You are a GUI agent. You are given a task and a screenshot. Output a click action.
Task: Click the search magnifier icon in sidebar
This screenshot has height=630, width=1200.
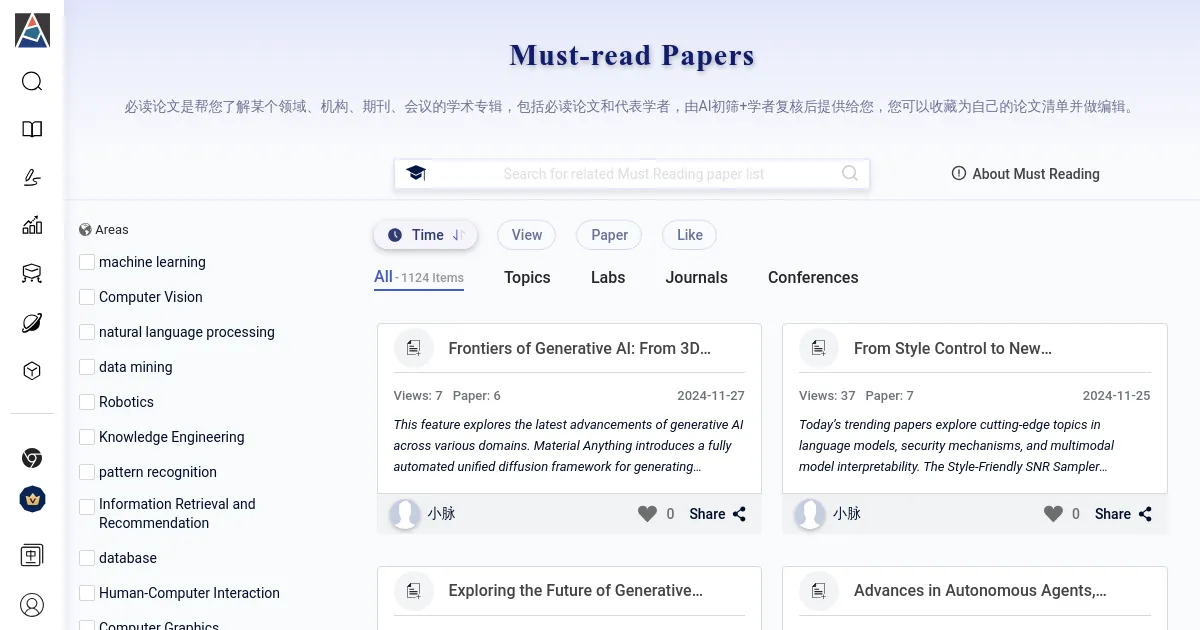click(32, 81)
